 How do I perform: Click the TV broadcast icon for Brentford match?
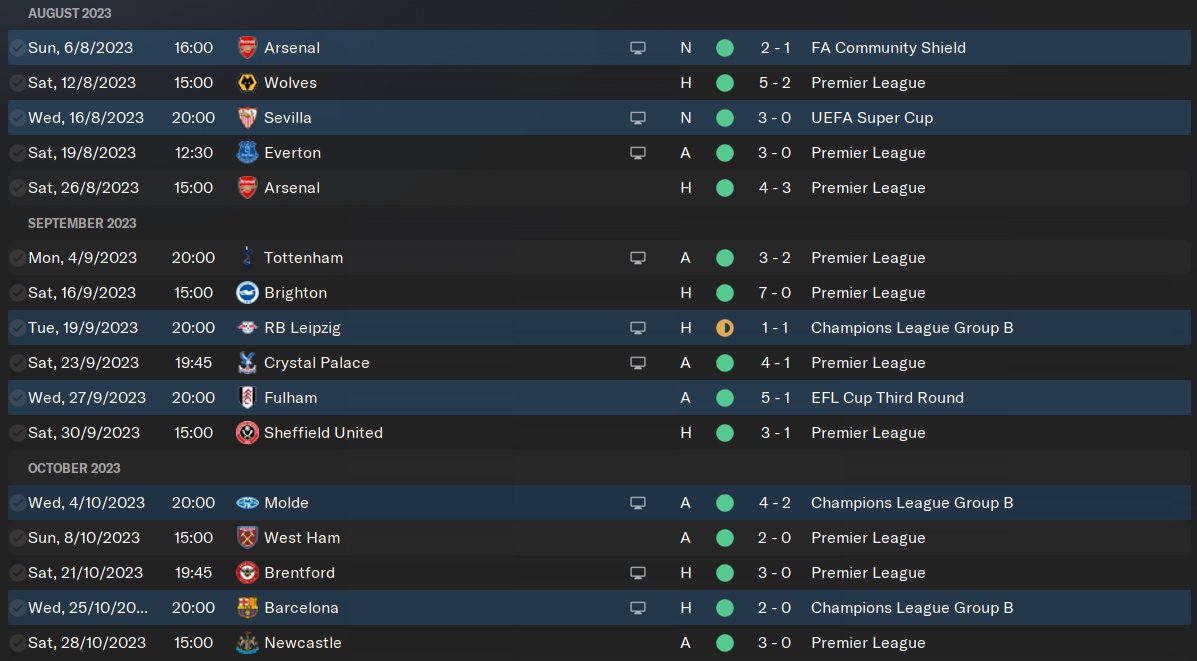pos(638,573)
